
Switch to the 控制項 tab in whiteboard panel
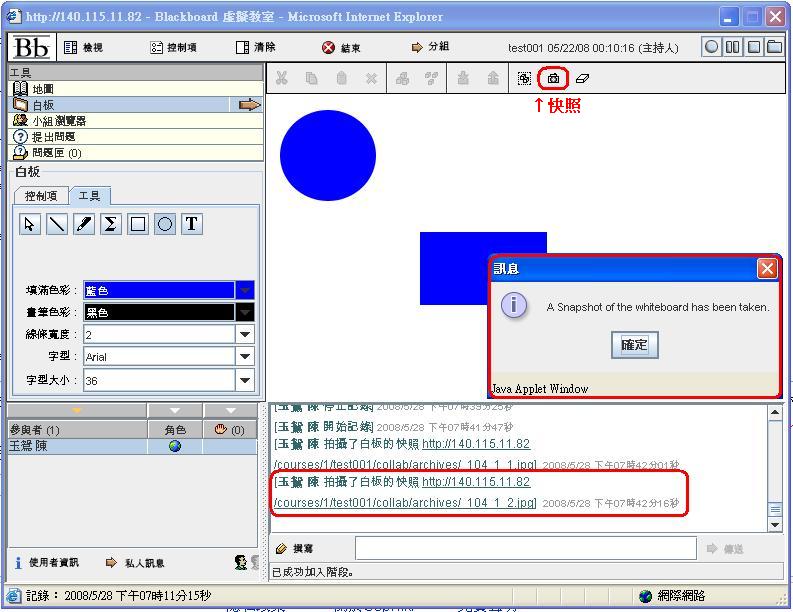click(41, 196)
